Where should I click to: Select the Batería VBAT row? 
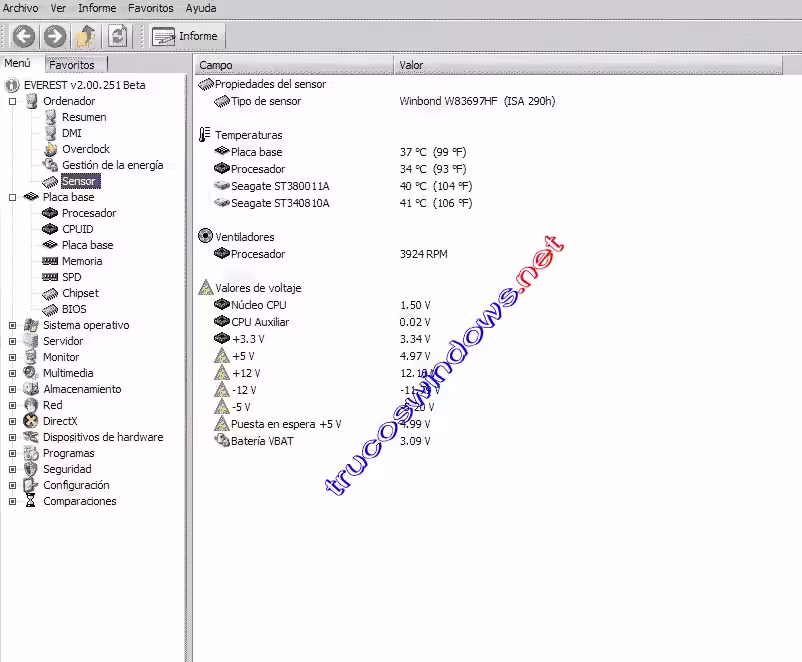pyautogui.click(x=322, y=441)
